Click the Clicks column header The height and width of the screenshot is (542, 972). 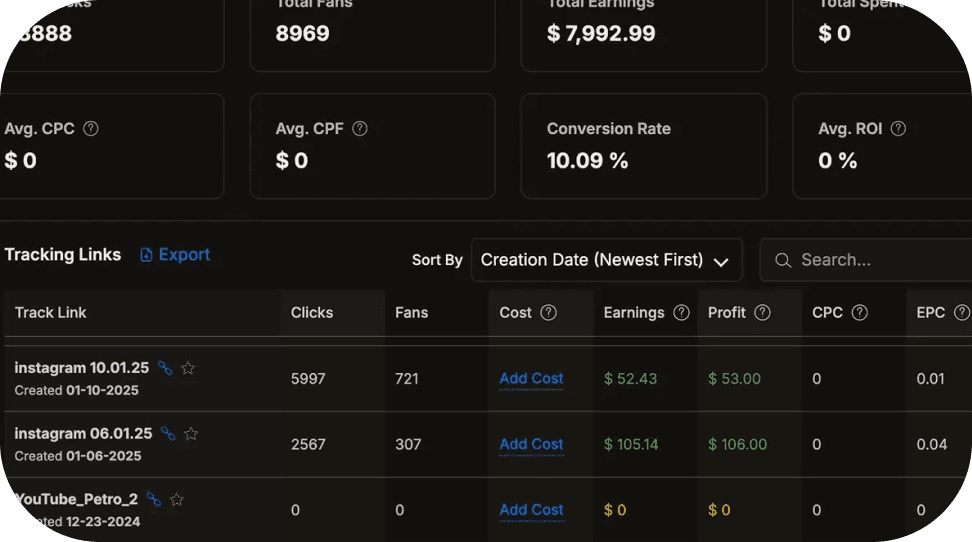pyautogui.click(x=312, y=313)
